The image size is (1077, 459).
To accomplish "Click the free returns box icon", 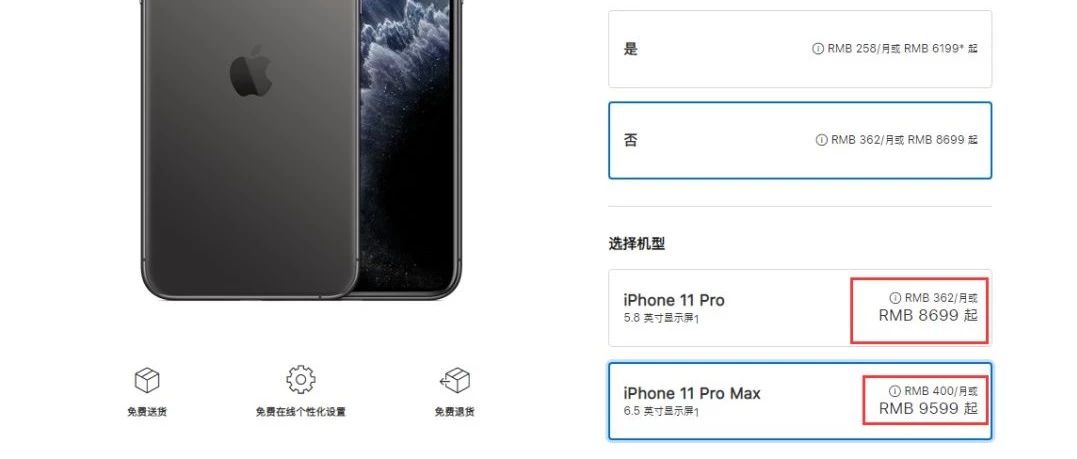I will point(455,380).
